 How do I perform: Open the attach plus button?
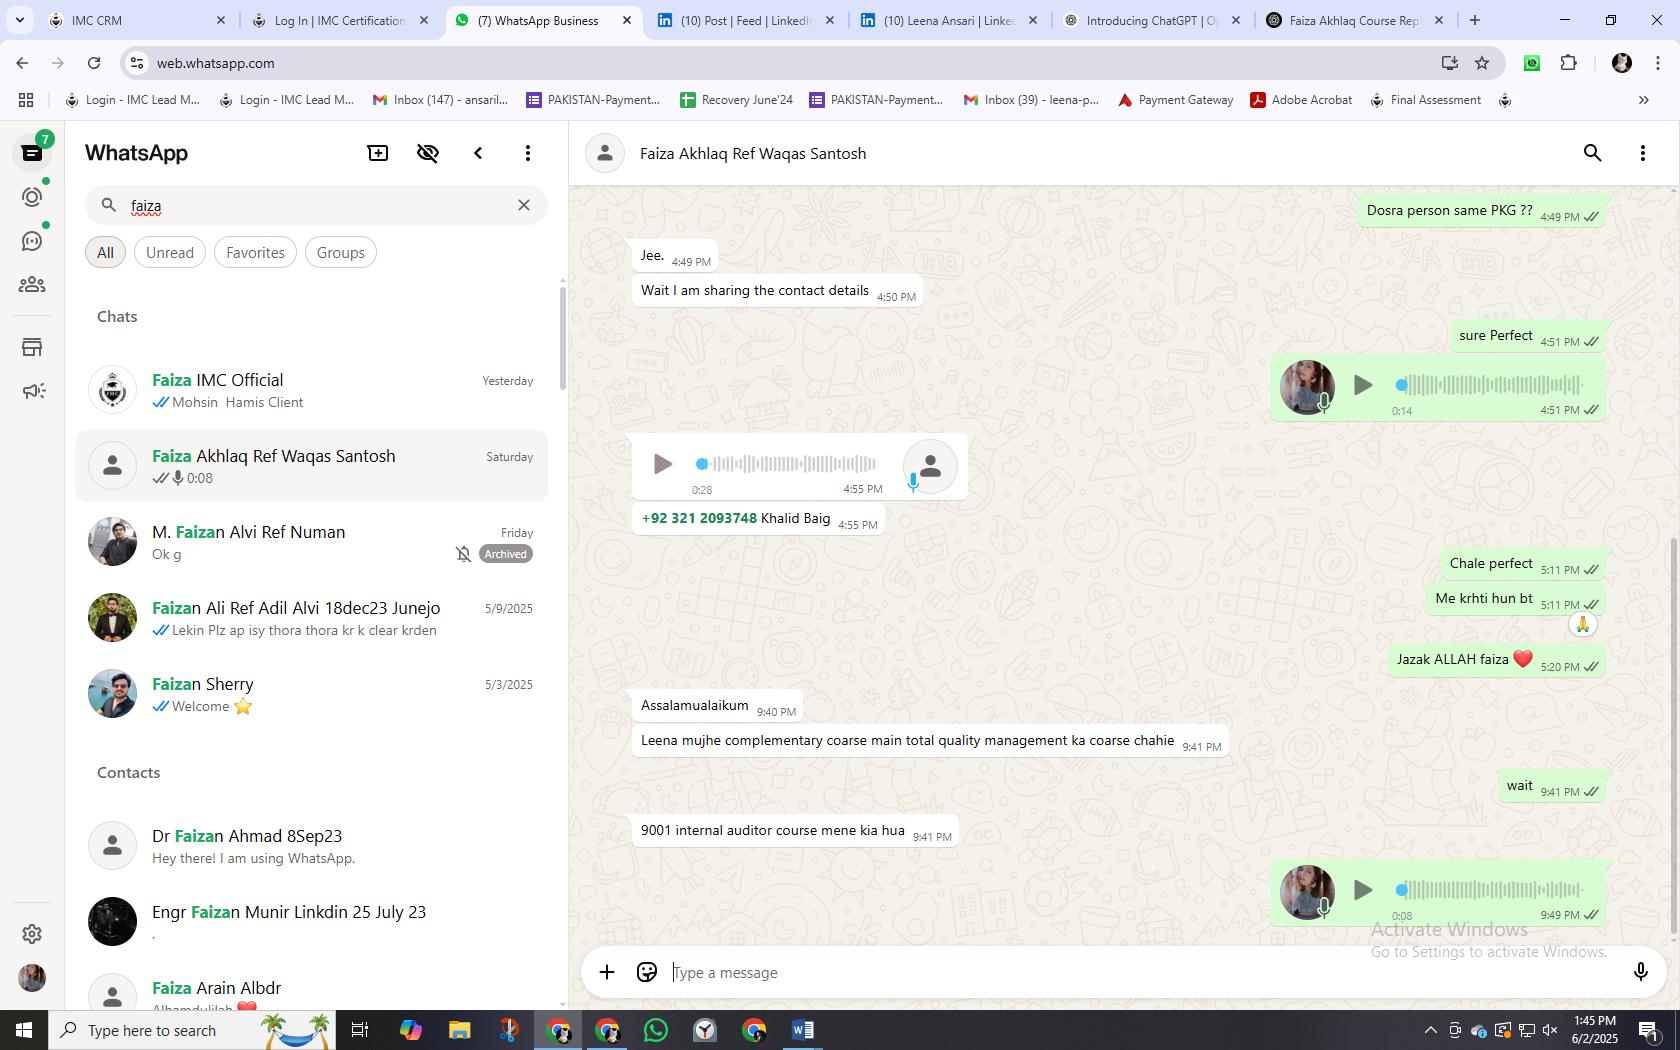pyautogui.click(x=606, y=972)
